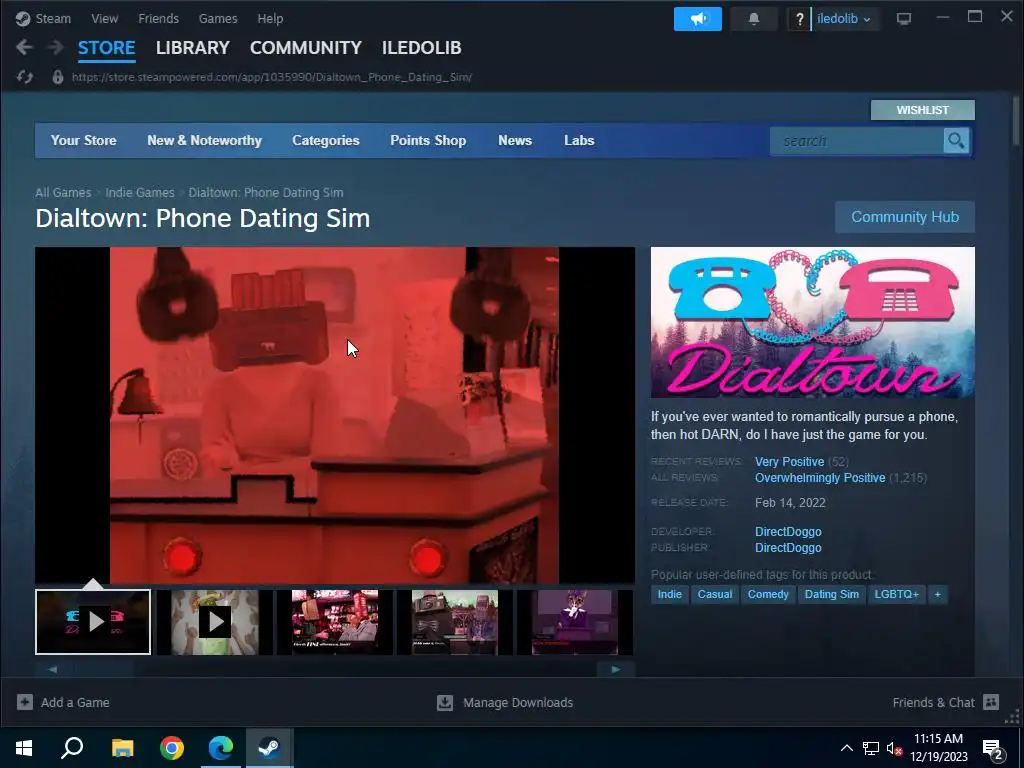Click in the store search field
1024x768 pixels.
click(x=857, y=140)
